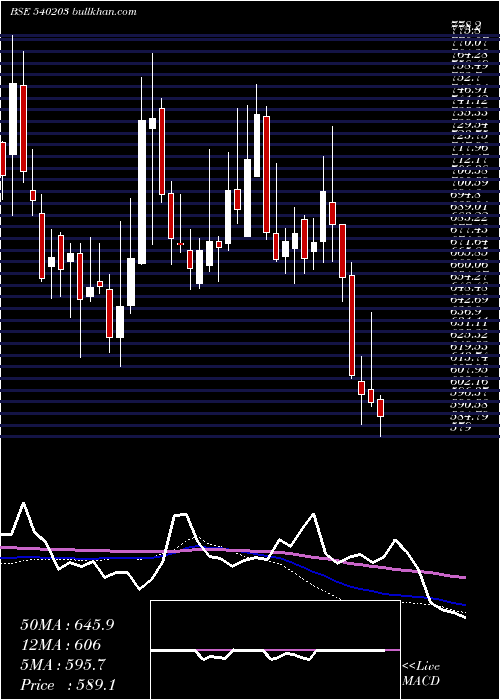Click the BSE 540208 bullkhan.com chart title
The image size is (500, 700).
tap(73, 12)
